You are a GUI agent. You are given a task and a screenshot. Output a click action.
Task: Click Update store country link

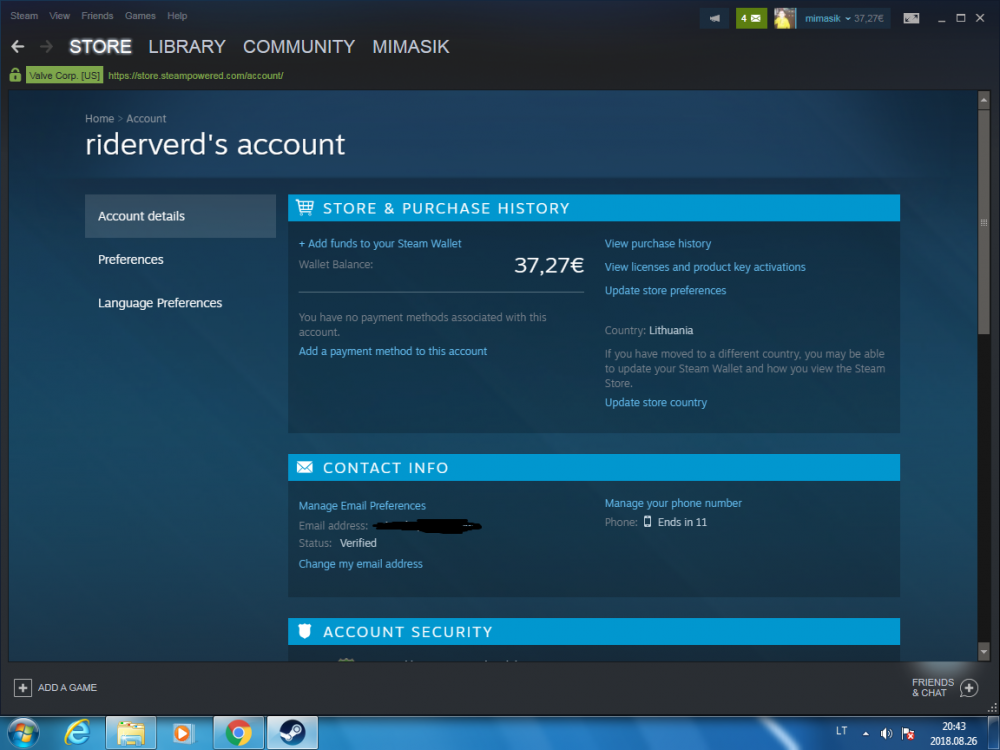[x=656, y=402]
